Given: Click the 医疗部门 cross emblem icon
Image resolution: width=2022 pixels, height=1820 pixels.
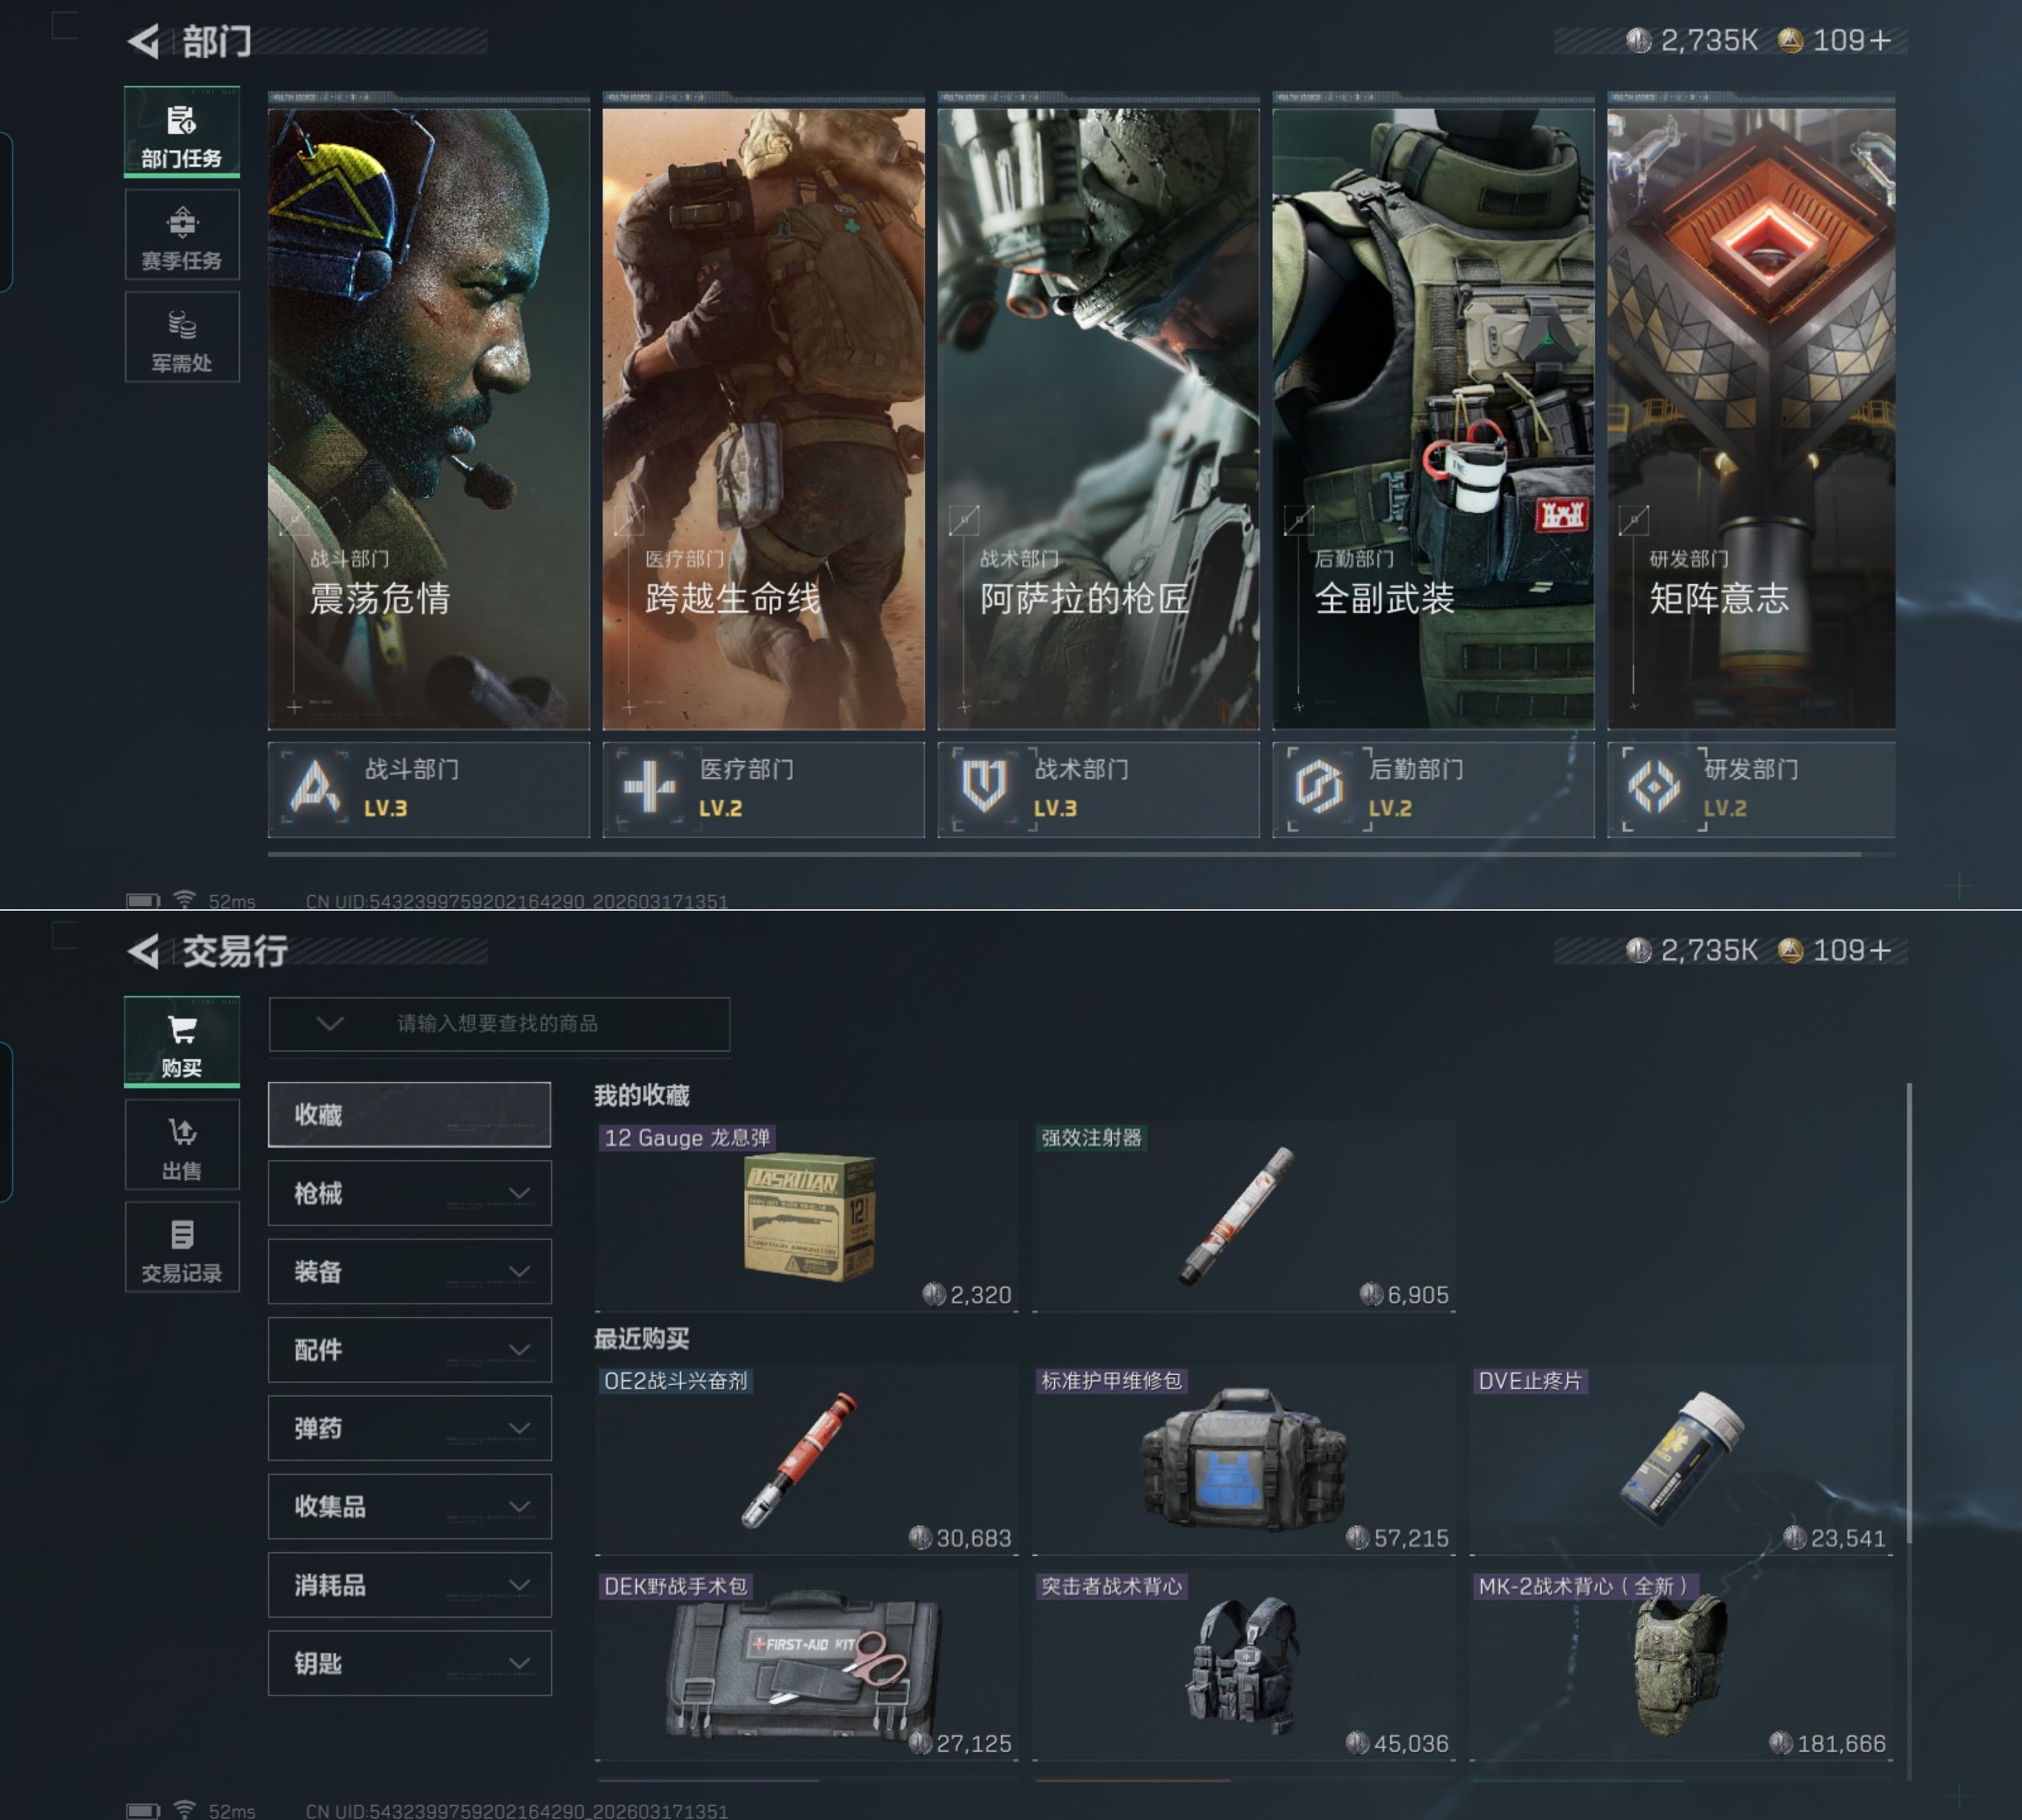Looking at the screenshot, I should coord(650,788).
